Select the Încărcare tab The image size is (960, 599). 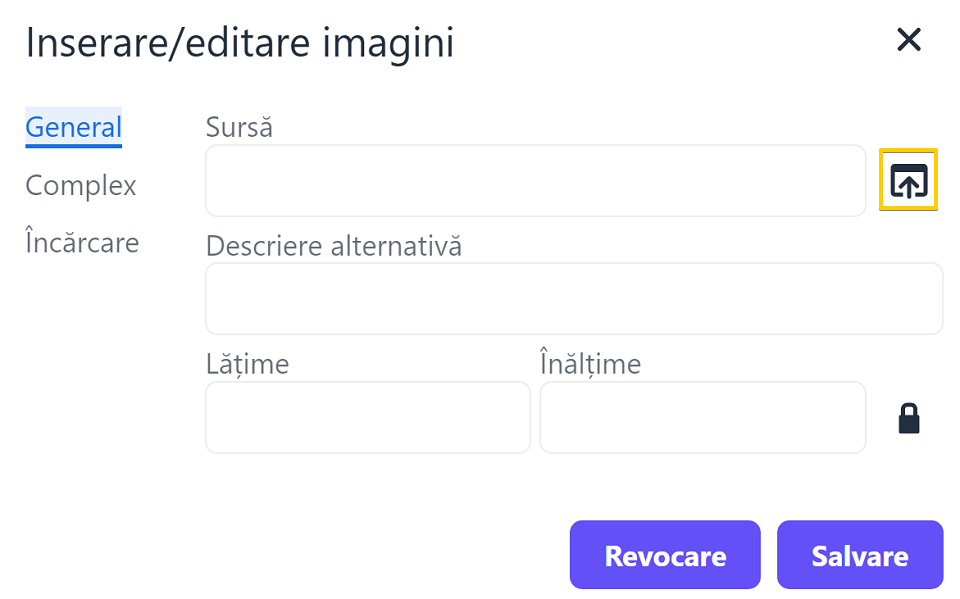[82, 242]
